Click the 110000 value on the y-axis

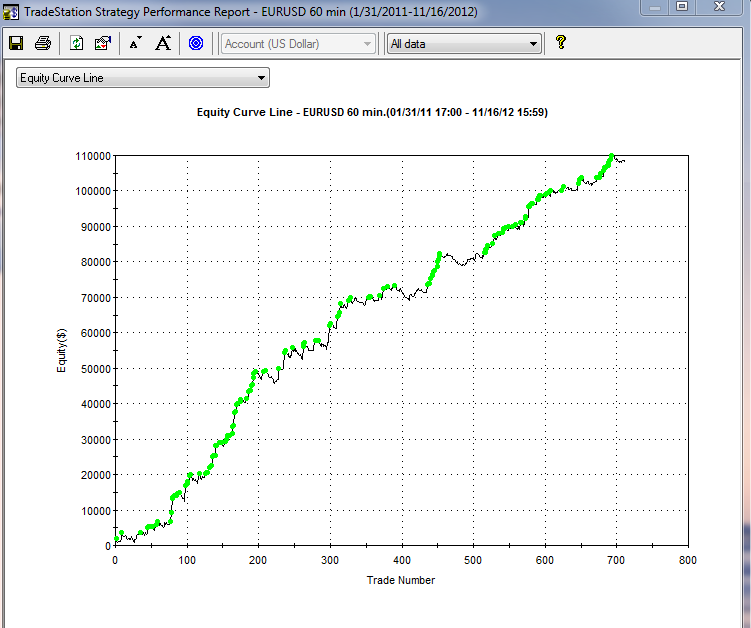91,156
